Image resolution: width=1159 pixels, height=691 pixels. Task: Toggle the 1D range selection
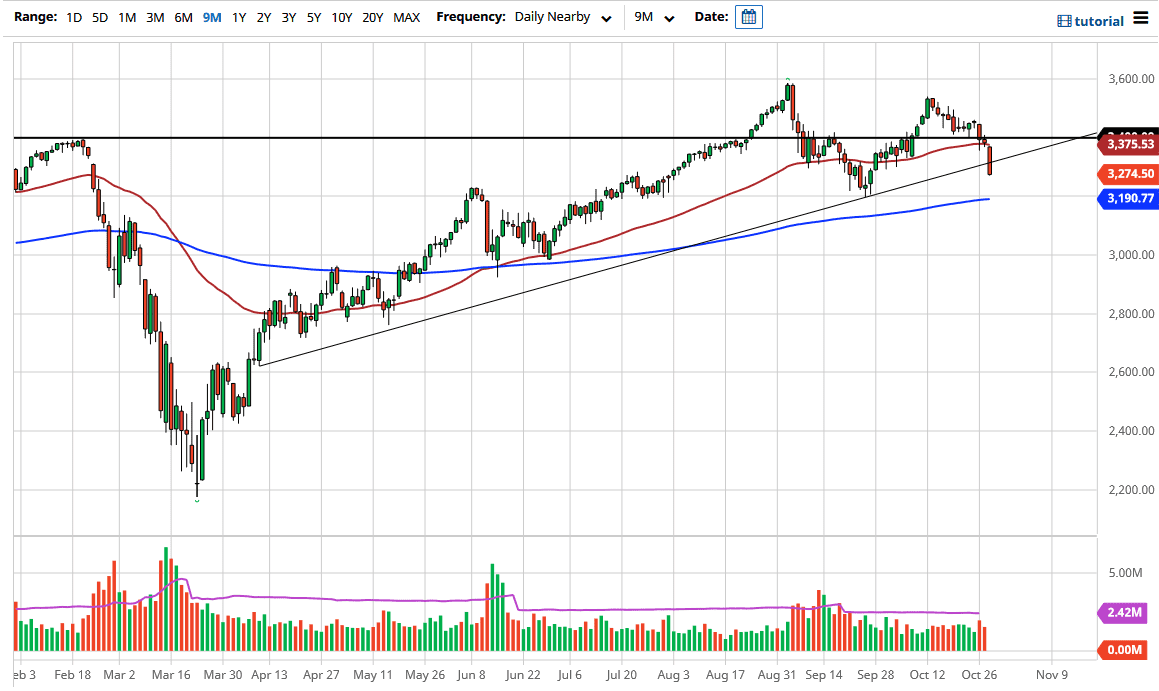pyautogui.click(x=73, y=17)
